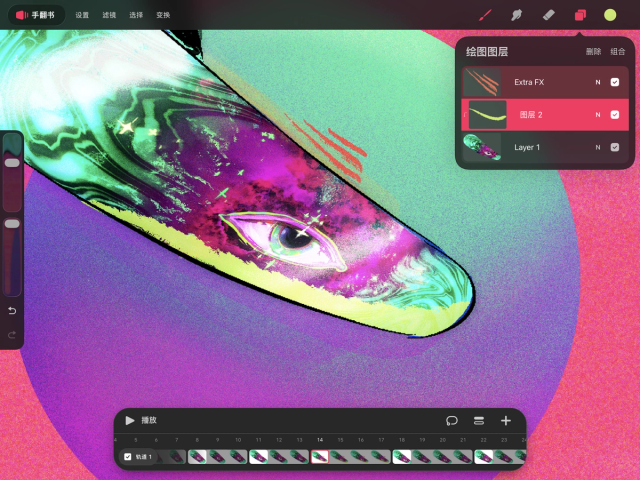The image size is (640, 480).
Task: Select the frame 11 thumbnail
Action: coord(259,457)
